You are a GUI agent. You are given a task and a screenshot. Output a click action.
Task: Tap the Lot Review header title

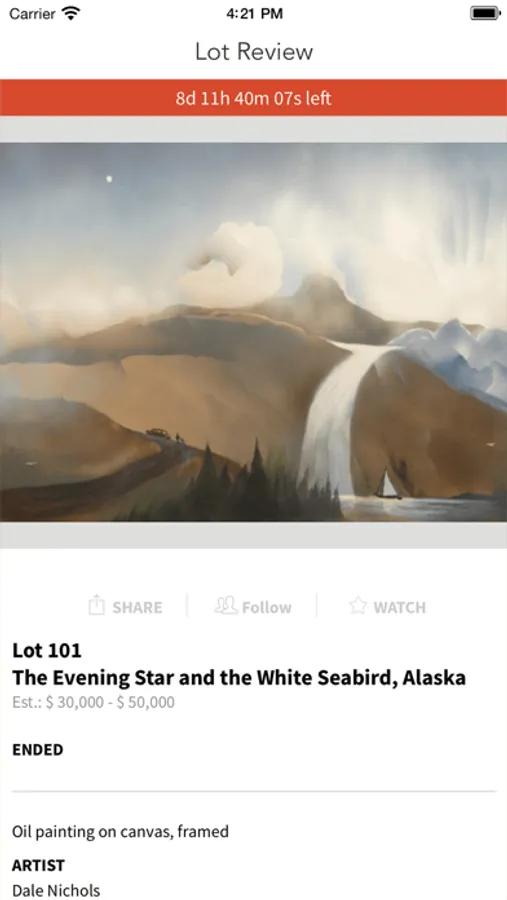[254, 52]
